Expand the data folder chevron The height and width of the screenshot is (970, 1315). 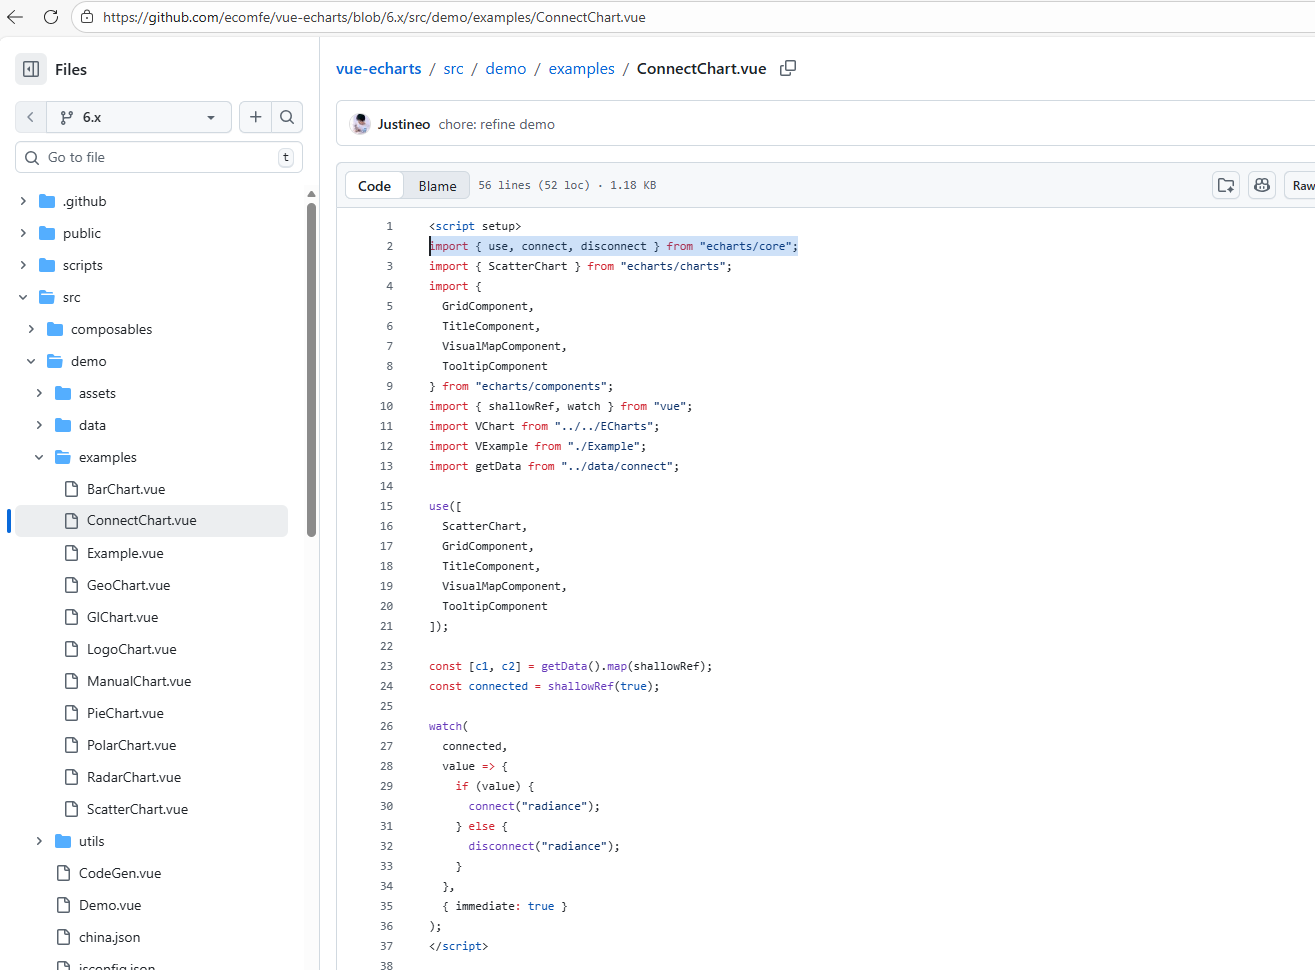click(39, 425)
